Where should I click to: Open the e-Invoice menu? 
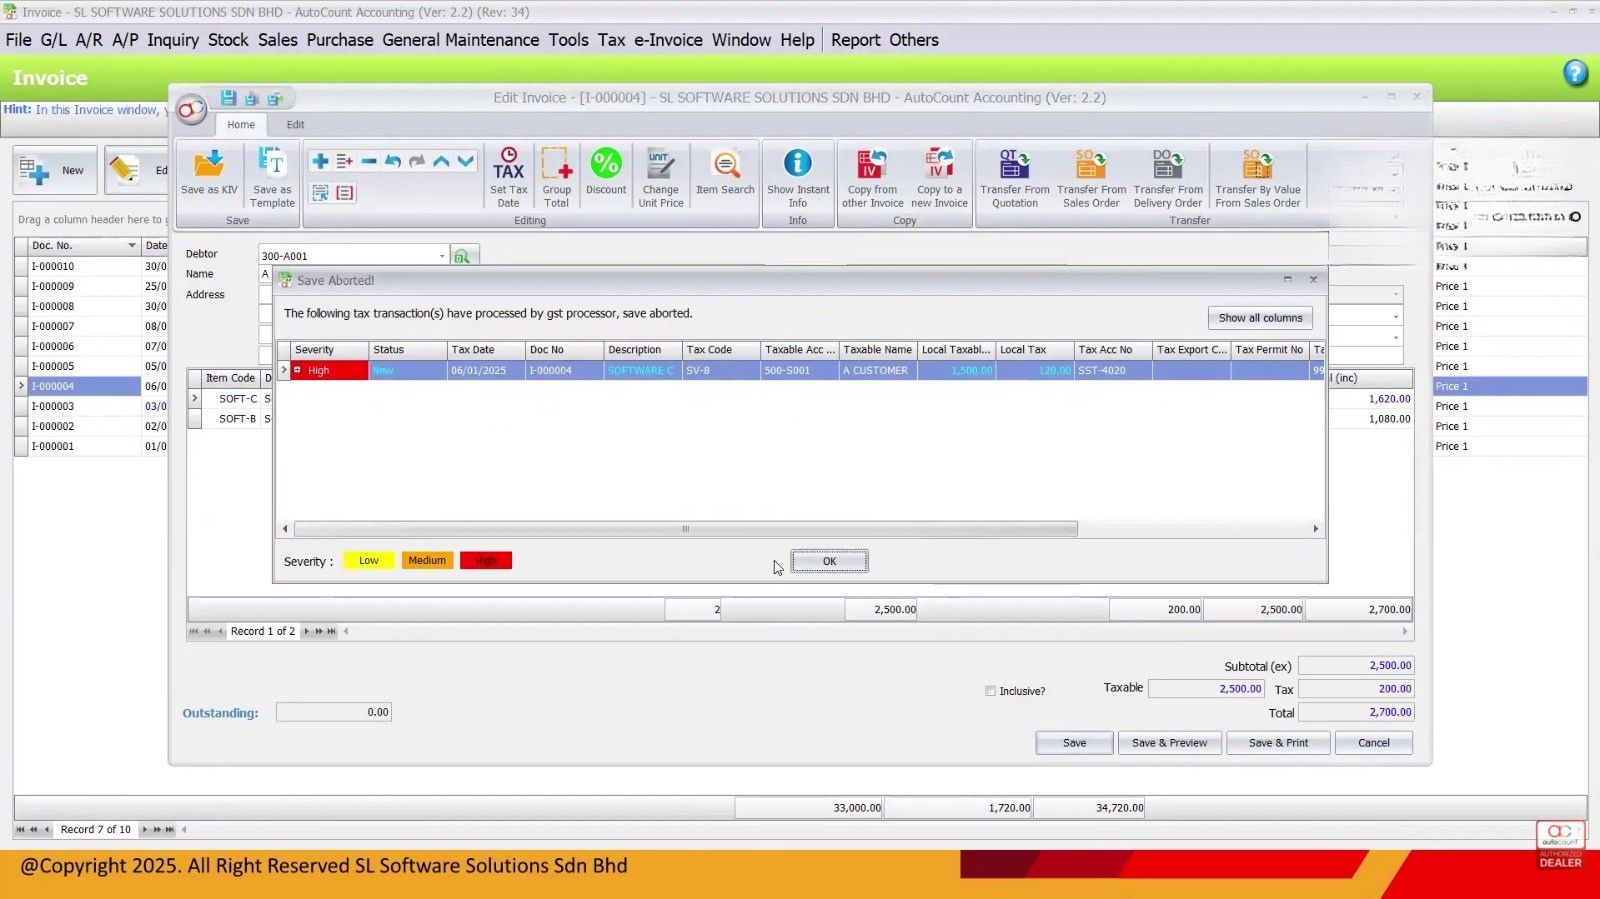click(668, 40)
